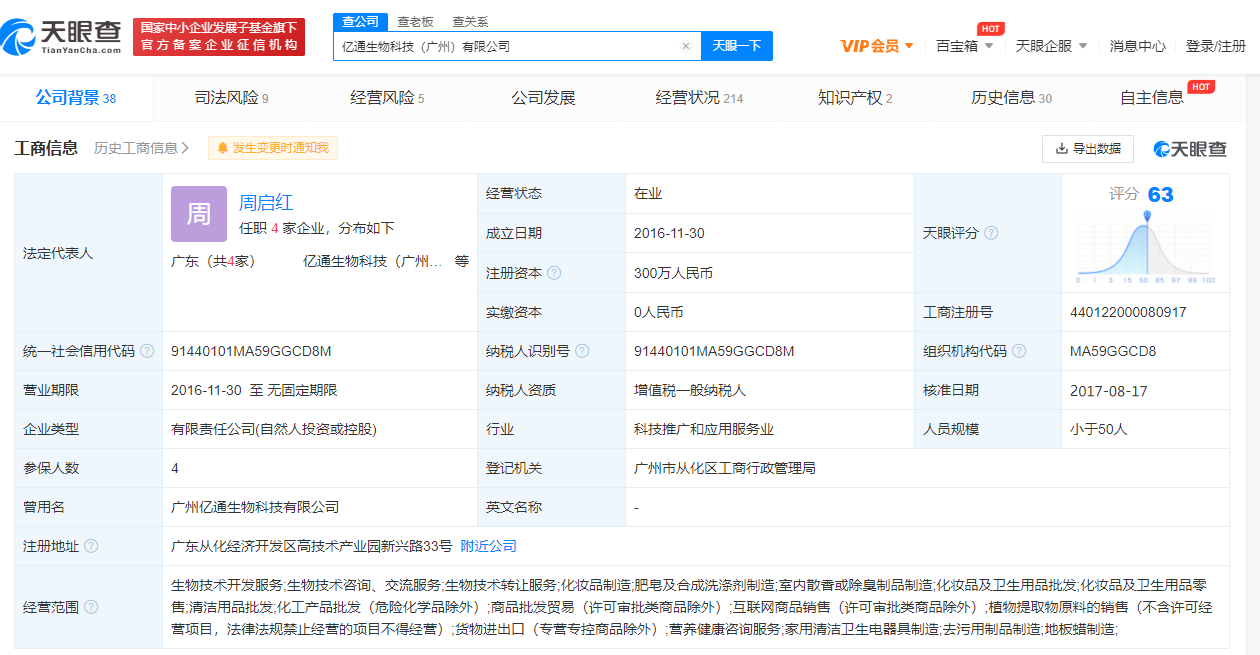Clear the search field with the X icon

click(x=686, y=46)
